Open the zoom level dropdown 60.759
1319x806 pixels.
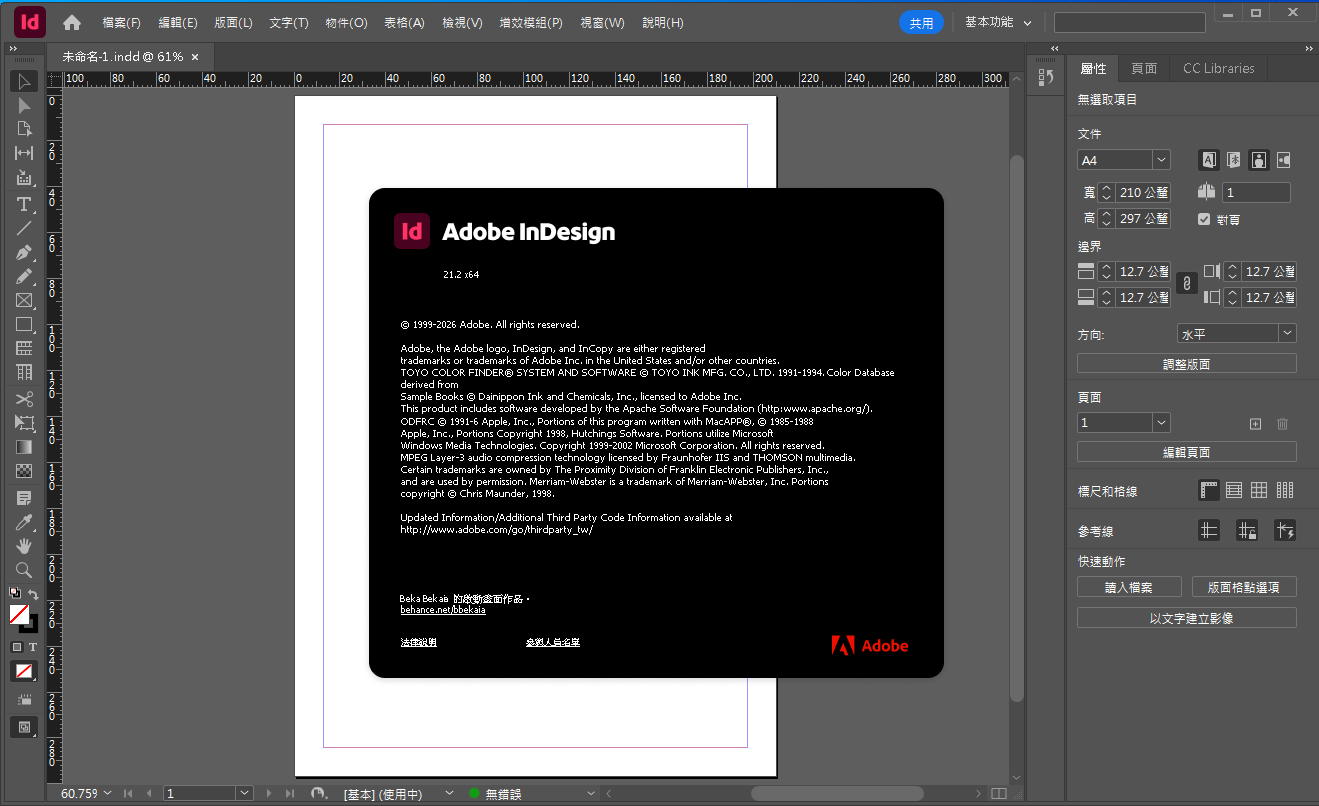(106, 794)
